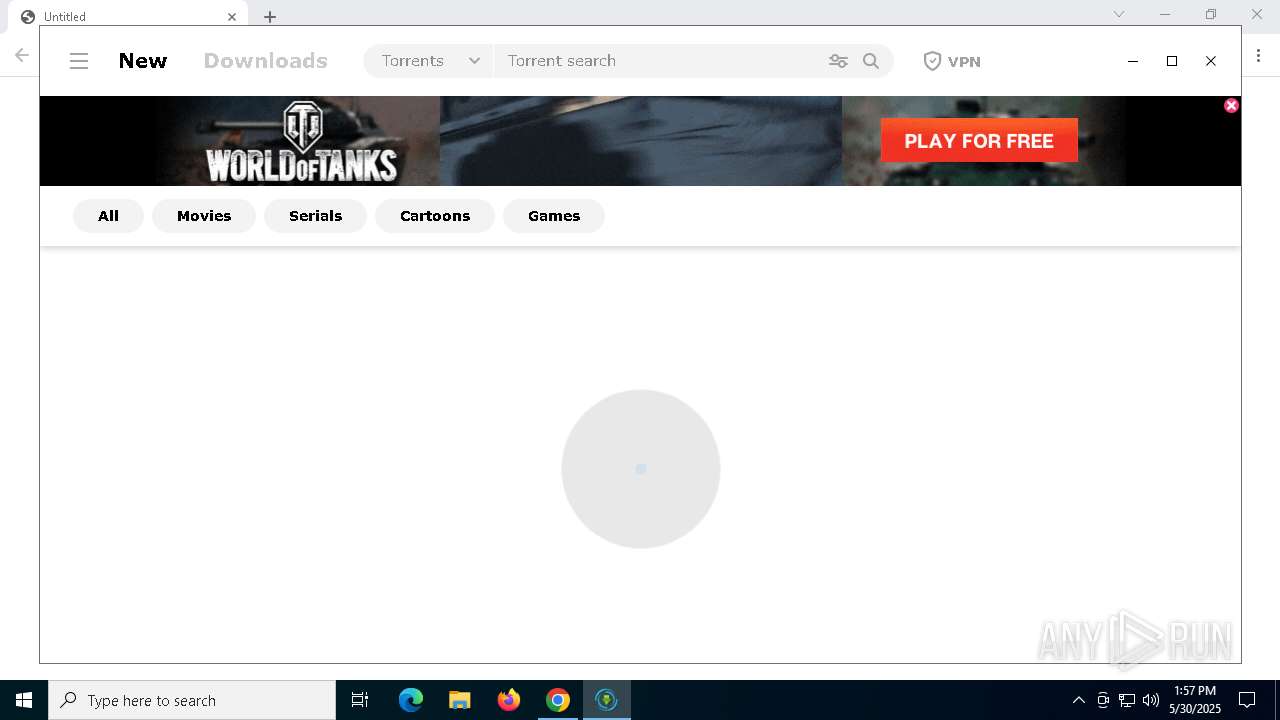Screen dimensions: 1280x720
Task: Open the World of Tanks banner logo
Action: click(x=301, y=142)
